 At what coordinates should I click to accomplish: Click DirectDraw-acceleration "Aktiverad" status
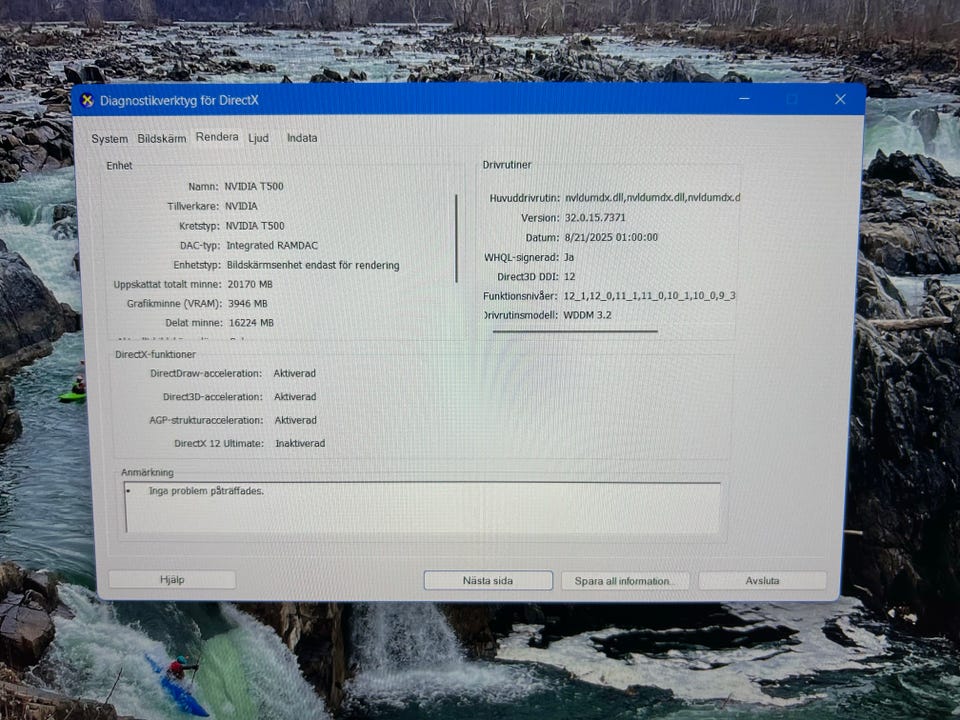tap(294, 373)
